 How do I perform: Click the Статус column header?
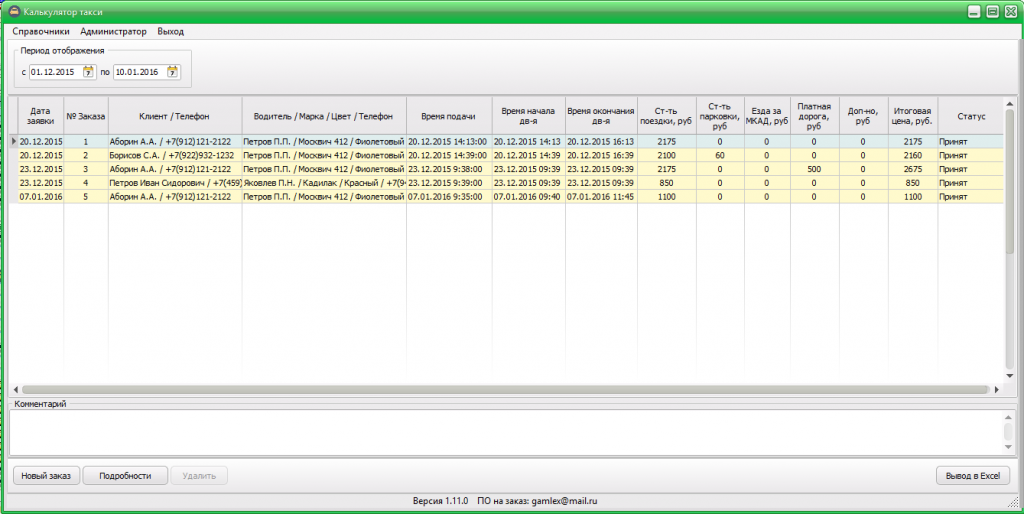click(x=970, y=116)
